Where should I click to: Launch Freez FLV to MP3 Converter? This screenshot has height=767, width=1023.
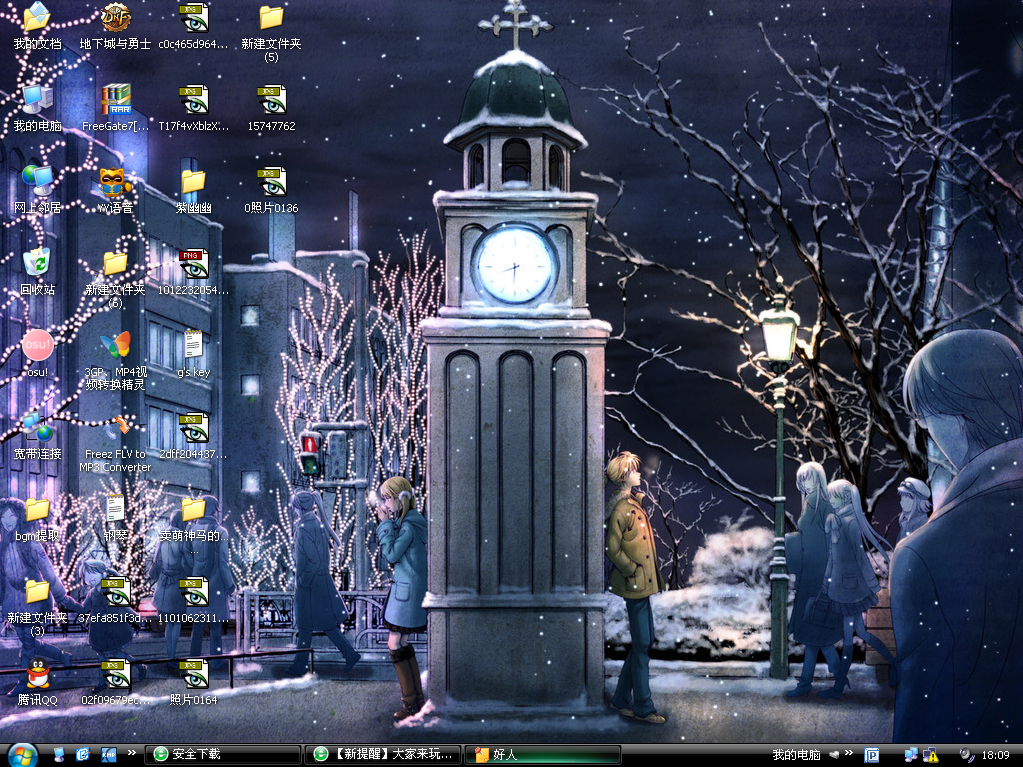115,429
